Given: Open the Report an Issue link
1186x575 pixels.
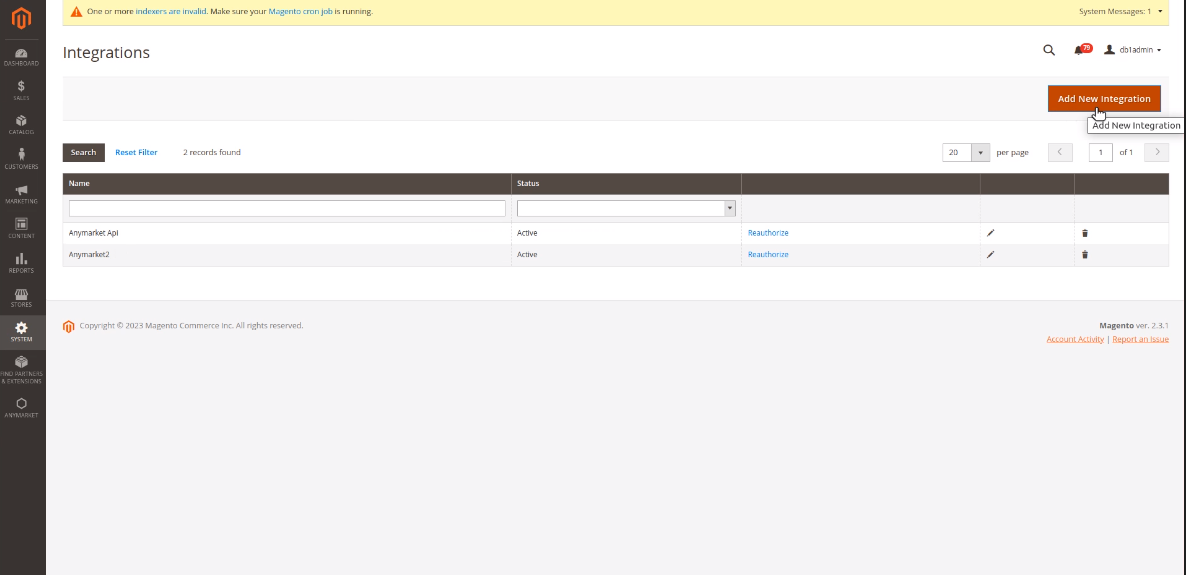Looking at the screenshot, I should click(1140, 339).
